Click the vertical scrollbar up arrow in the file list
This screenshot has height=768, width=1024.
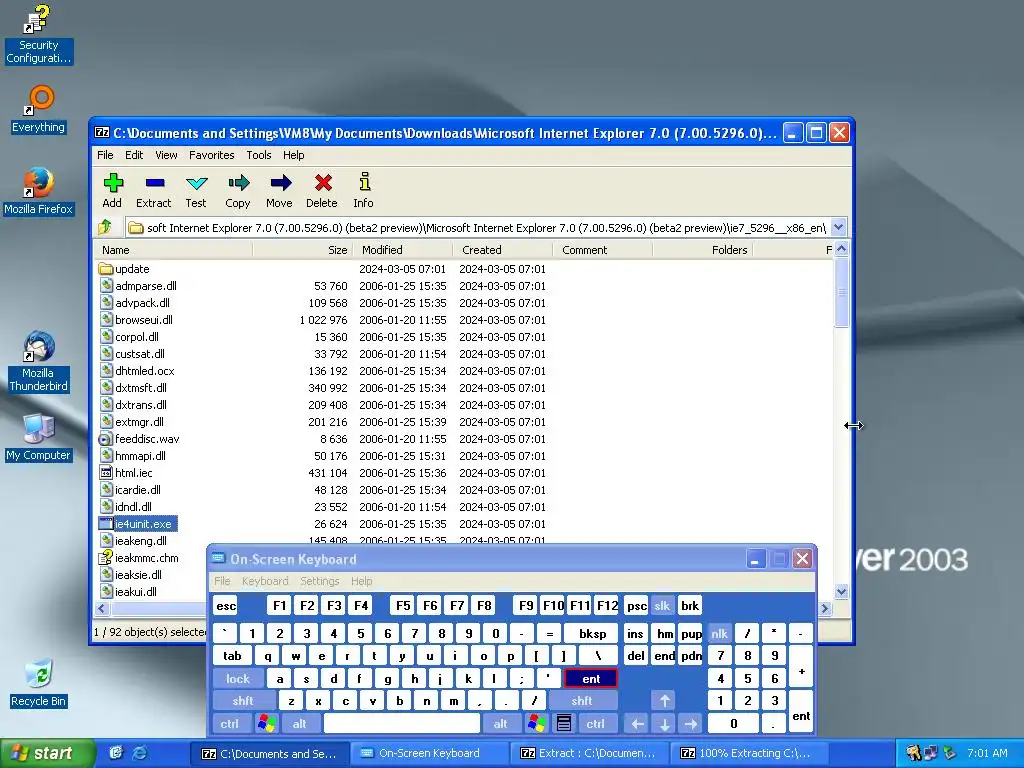tap(842, 249)
